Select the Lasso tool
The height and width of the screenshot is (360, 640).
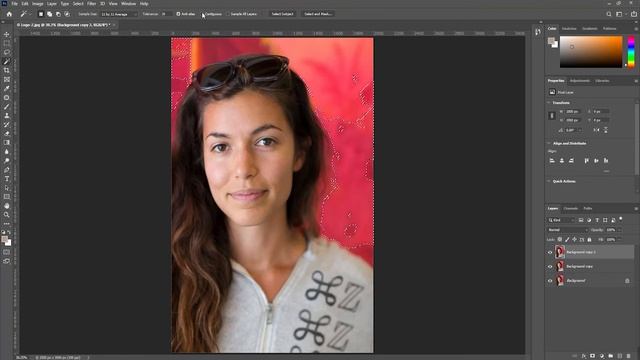7,52
